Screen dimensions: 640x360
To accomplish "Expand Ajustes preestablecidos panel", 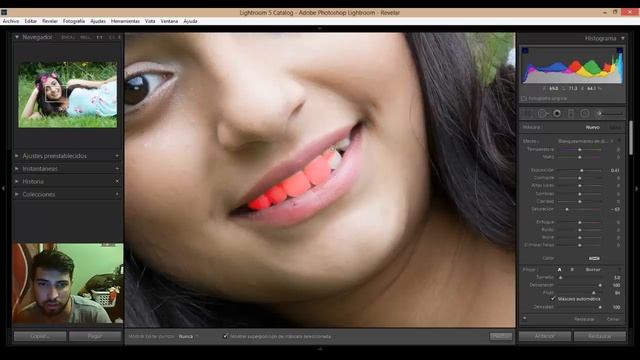I will click(x=17, y=156).
